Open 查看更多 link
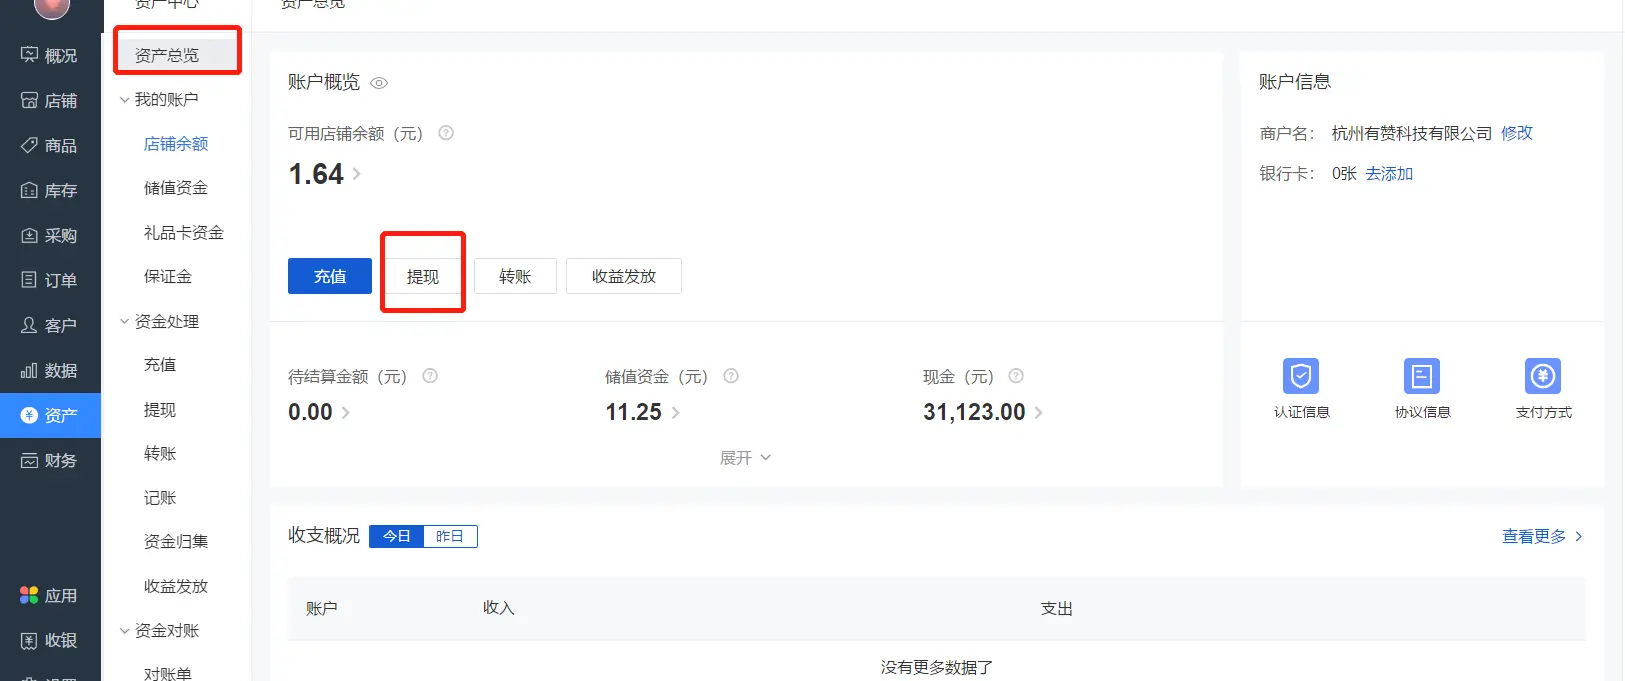Image resolution: width=1625 pixels, height=681 pixels. (x=1541, y=537)
